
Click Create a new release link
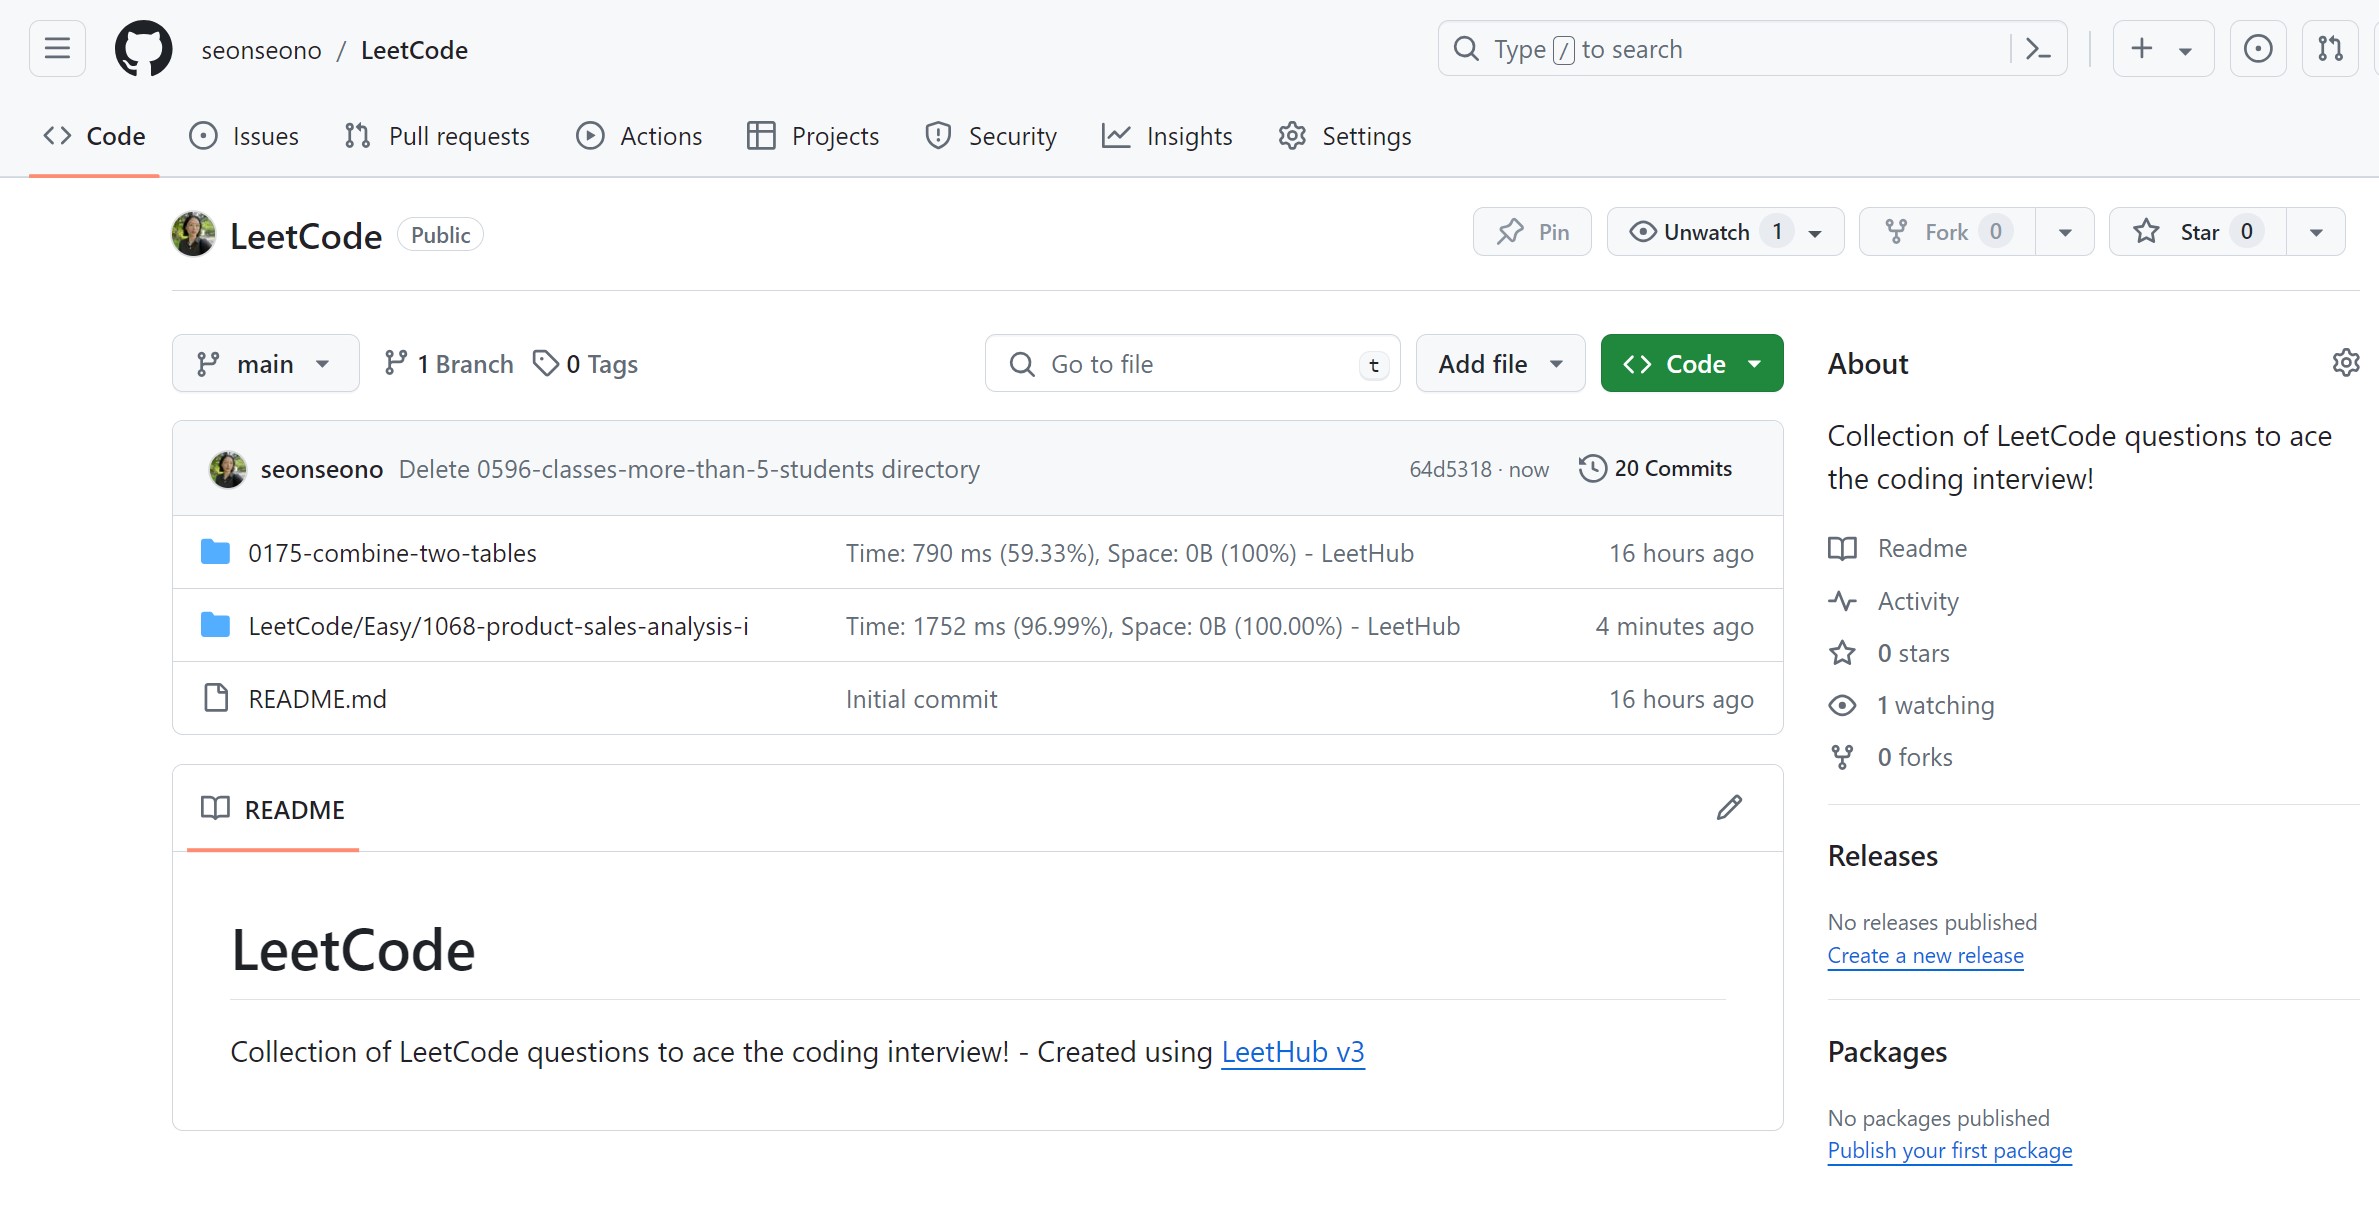(x=1925, y=956)
